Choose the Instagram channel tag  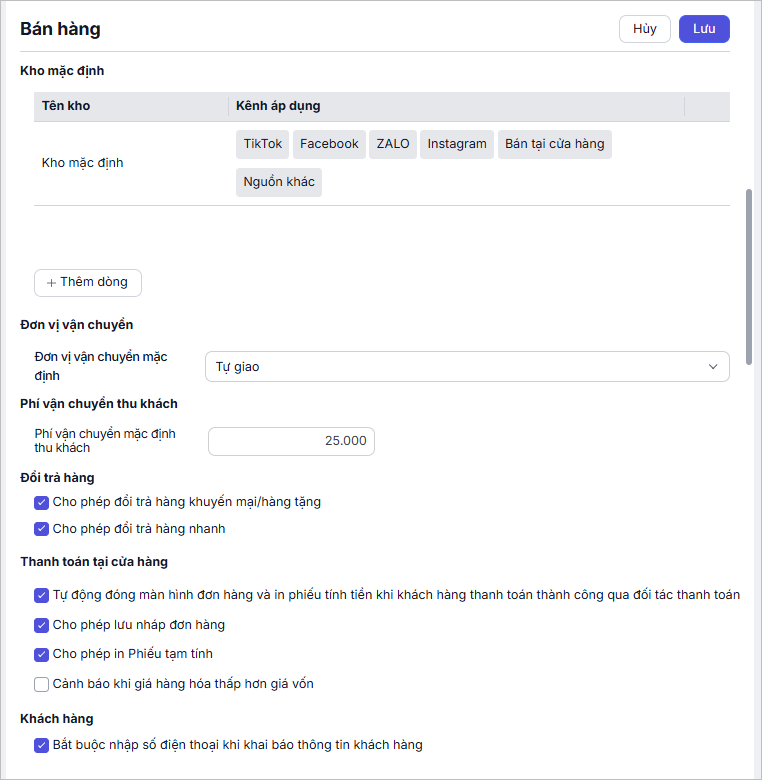pos(457,144)
